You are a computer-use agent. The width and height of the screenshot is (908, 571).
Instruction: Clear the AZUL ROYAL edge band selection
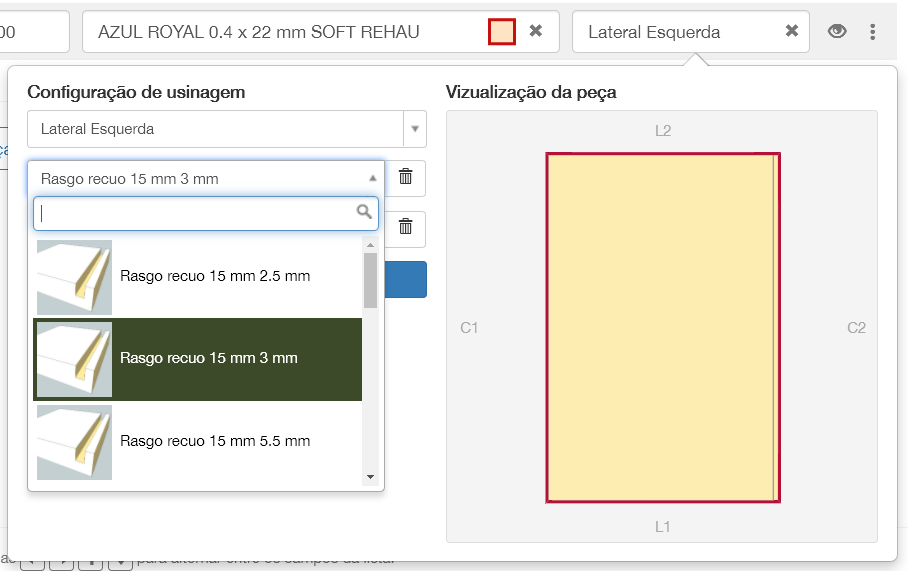536,31
